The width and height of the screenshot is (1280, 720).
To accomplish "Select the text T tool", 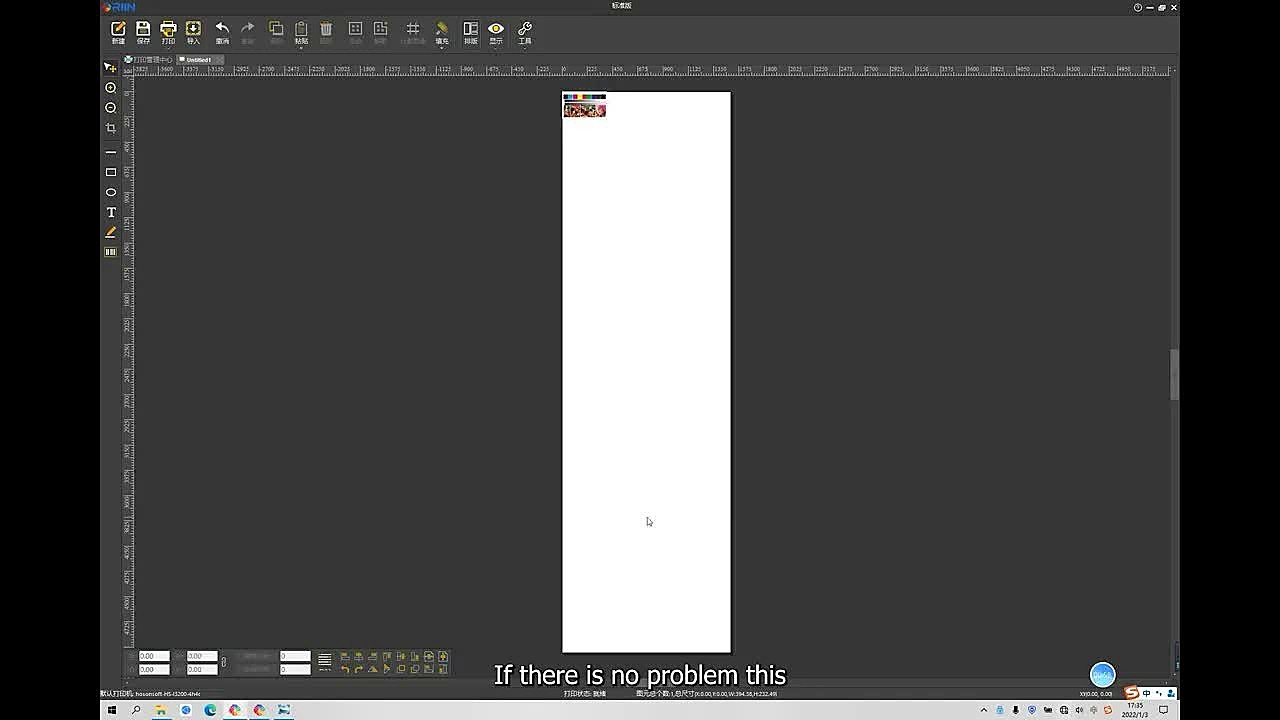I will click(111, 212).
